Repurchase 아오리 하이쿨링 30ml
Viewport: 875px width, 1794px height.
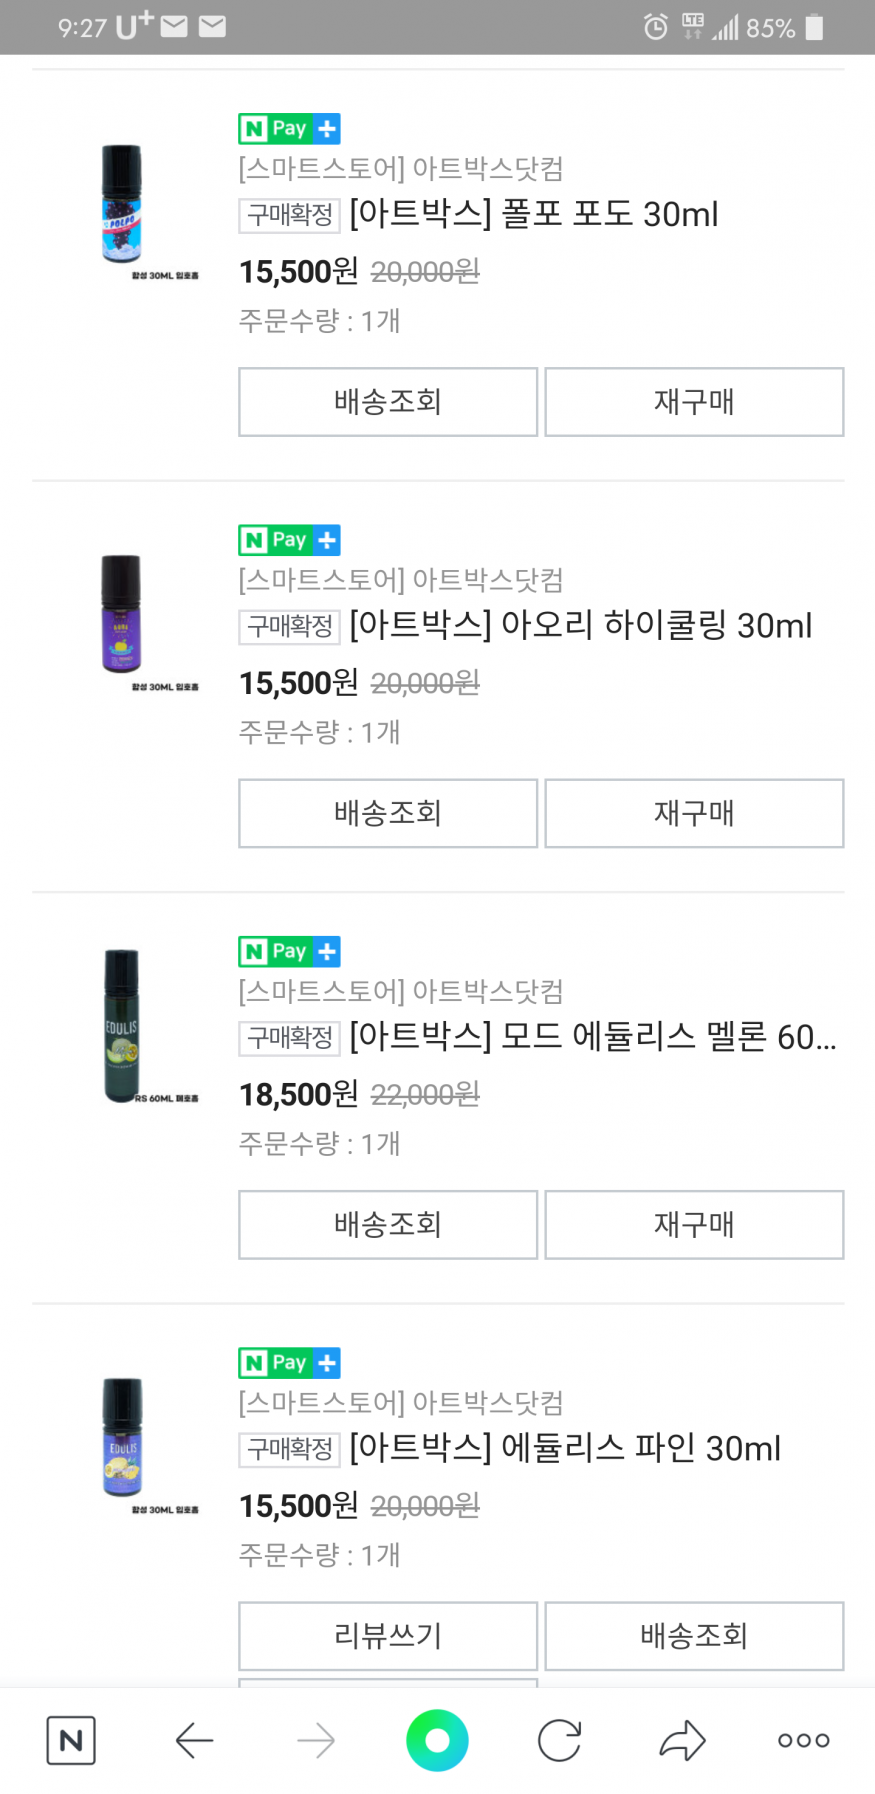694,813
